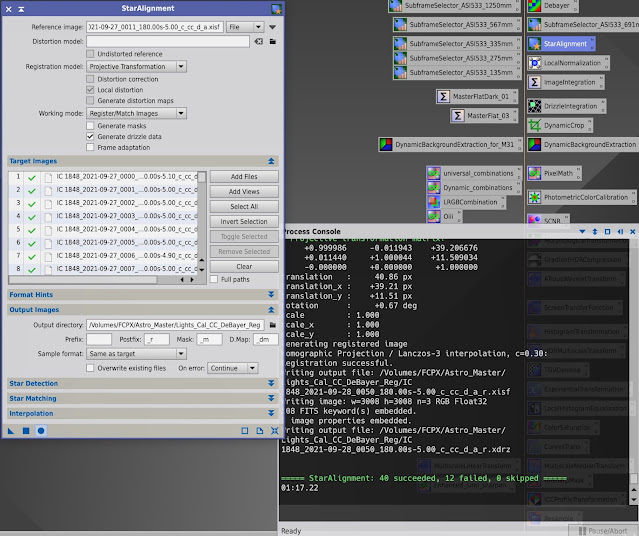Select target image row 3 in list
The image size is (639, 536).
point(103,203)
